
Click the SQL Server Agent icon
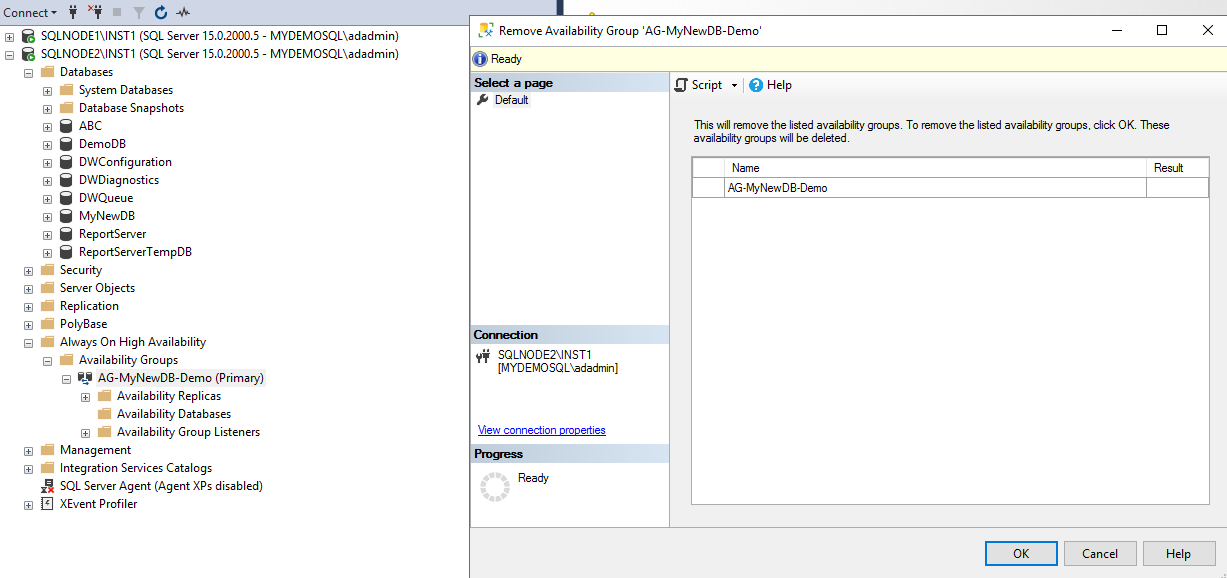(47, 486)
